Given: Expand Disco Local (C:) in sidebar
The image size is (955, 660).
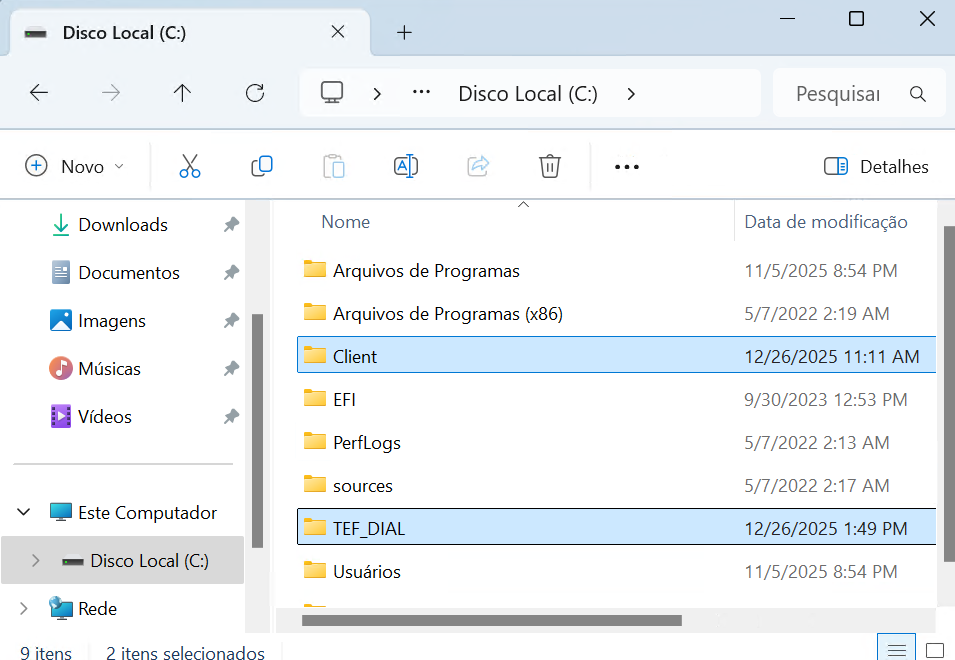Looking at the screenshot, I should tap(35, 560).
